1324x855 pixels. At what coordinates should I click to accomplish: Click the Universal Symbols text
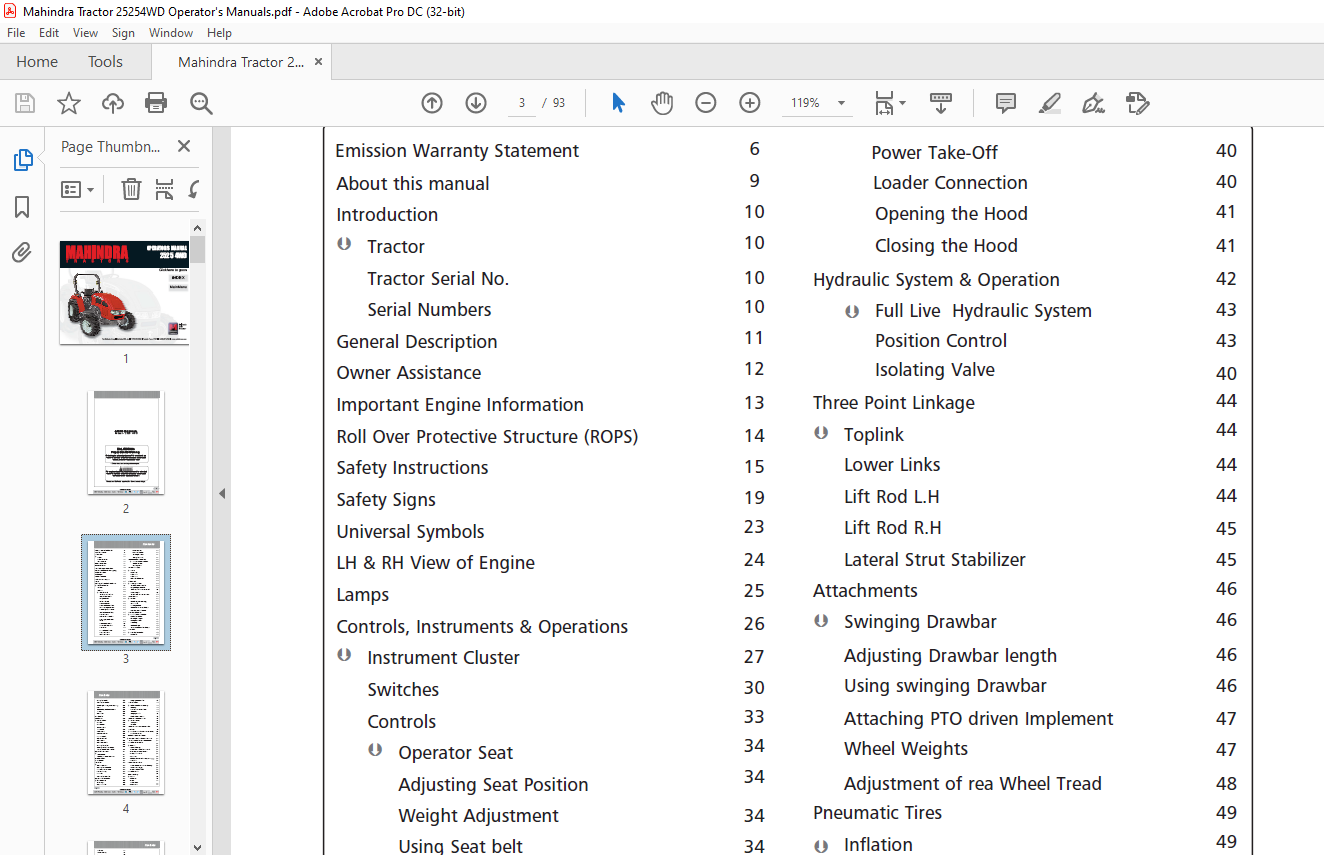point(410,532)
